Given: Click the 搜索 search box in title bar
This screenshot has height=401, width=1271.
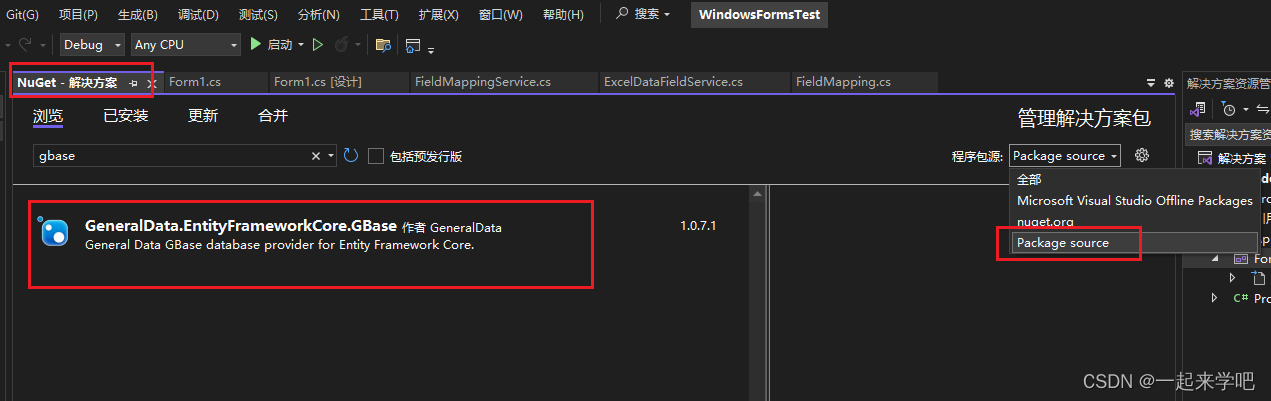Looking at the screenshot, I should point(643,15).
